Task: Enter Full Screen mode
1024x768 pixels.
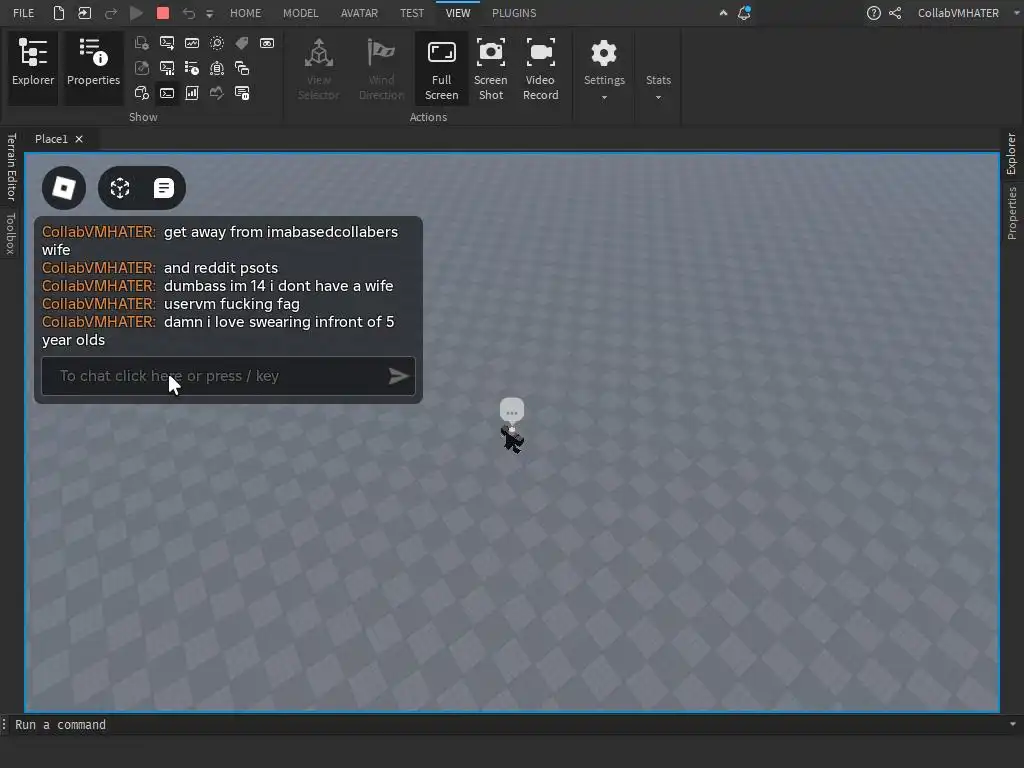Action: tap(441, 69)
